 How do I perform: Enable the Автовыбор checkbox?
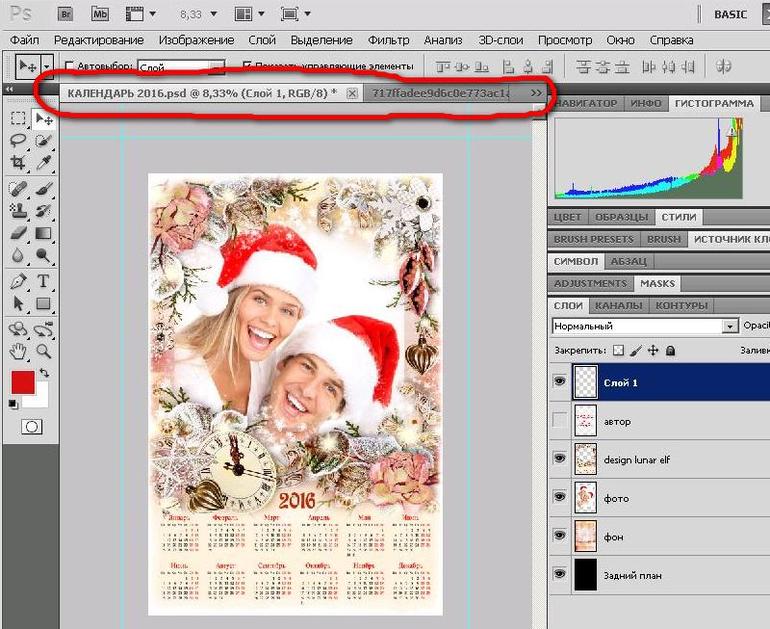(69, 67)
